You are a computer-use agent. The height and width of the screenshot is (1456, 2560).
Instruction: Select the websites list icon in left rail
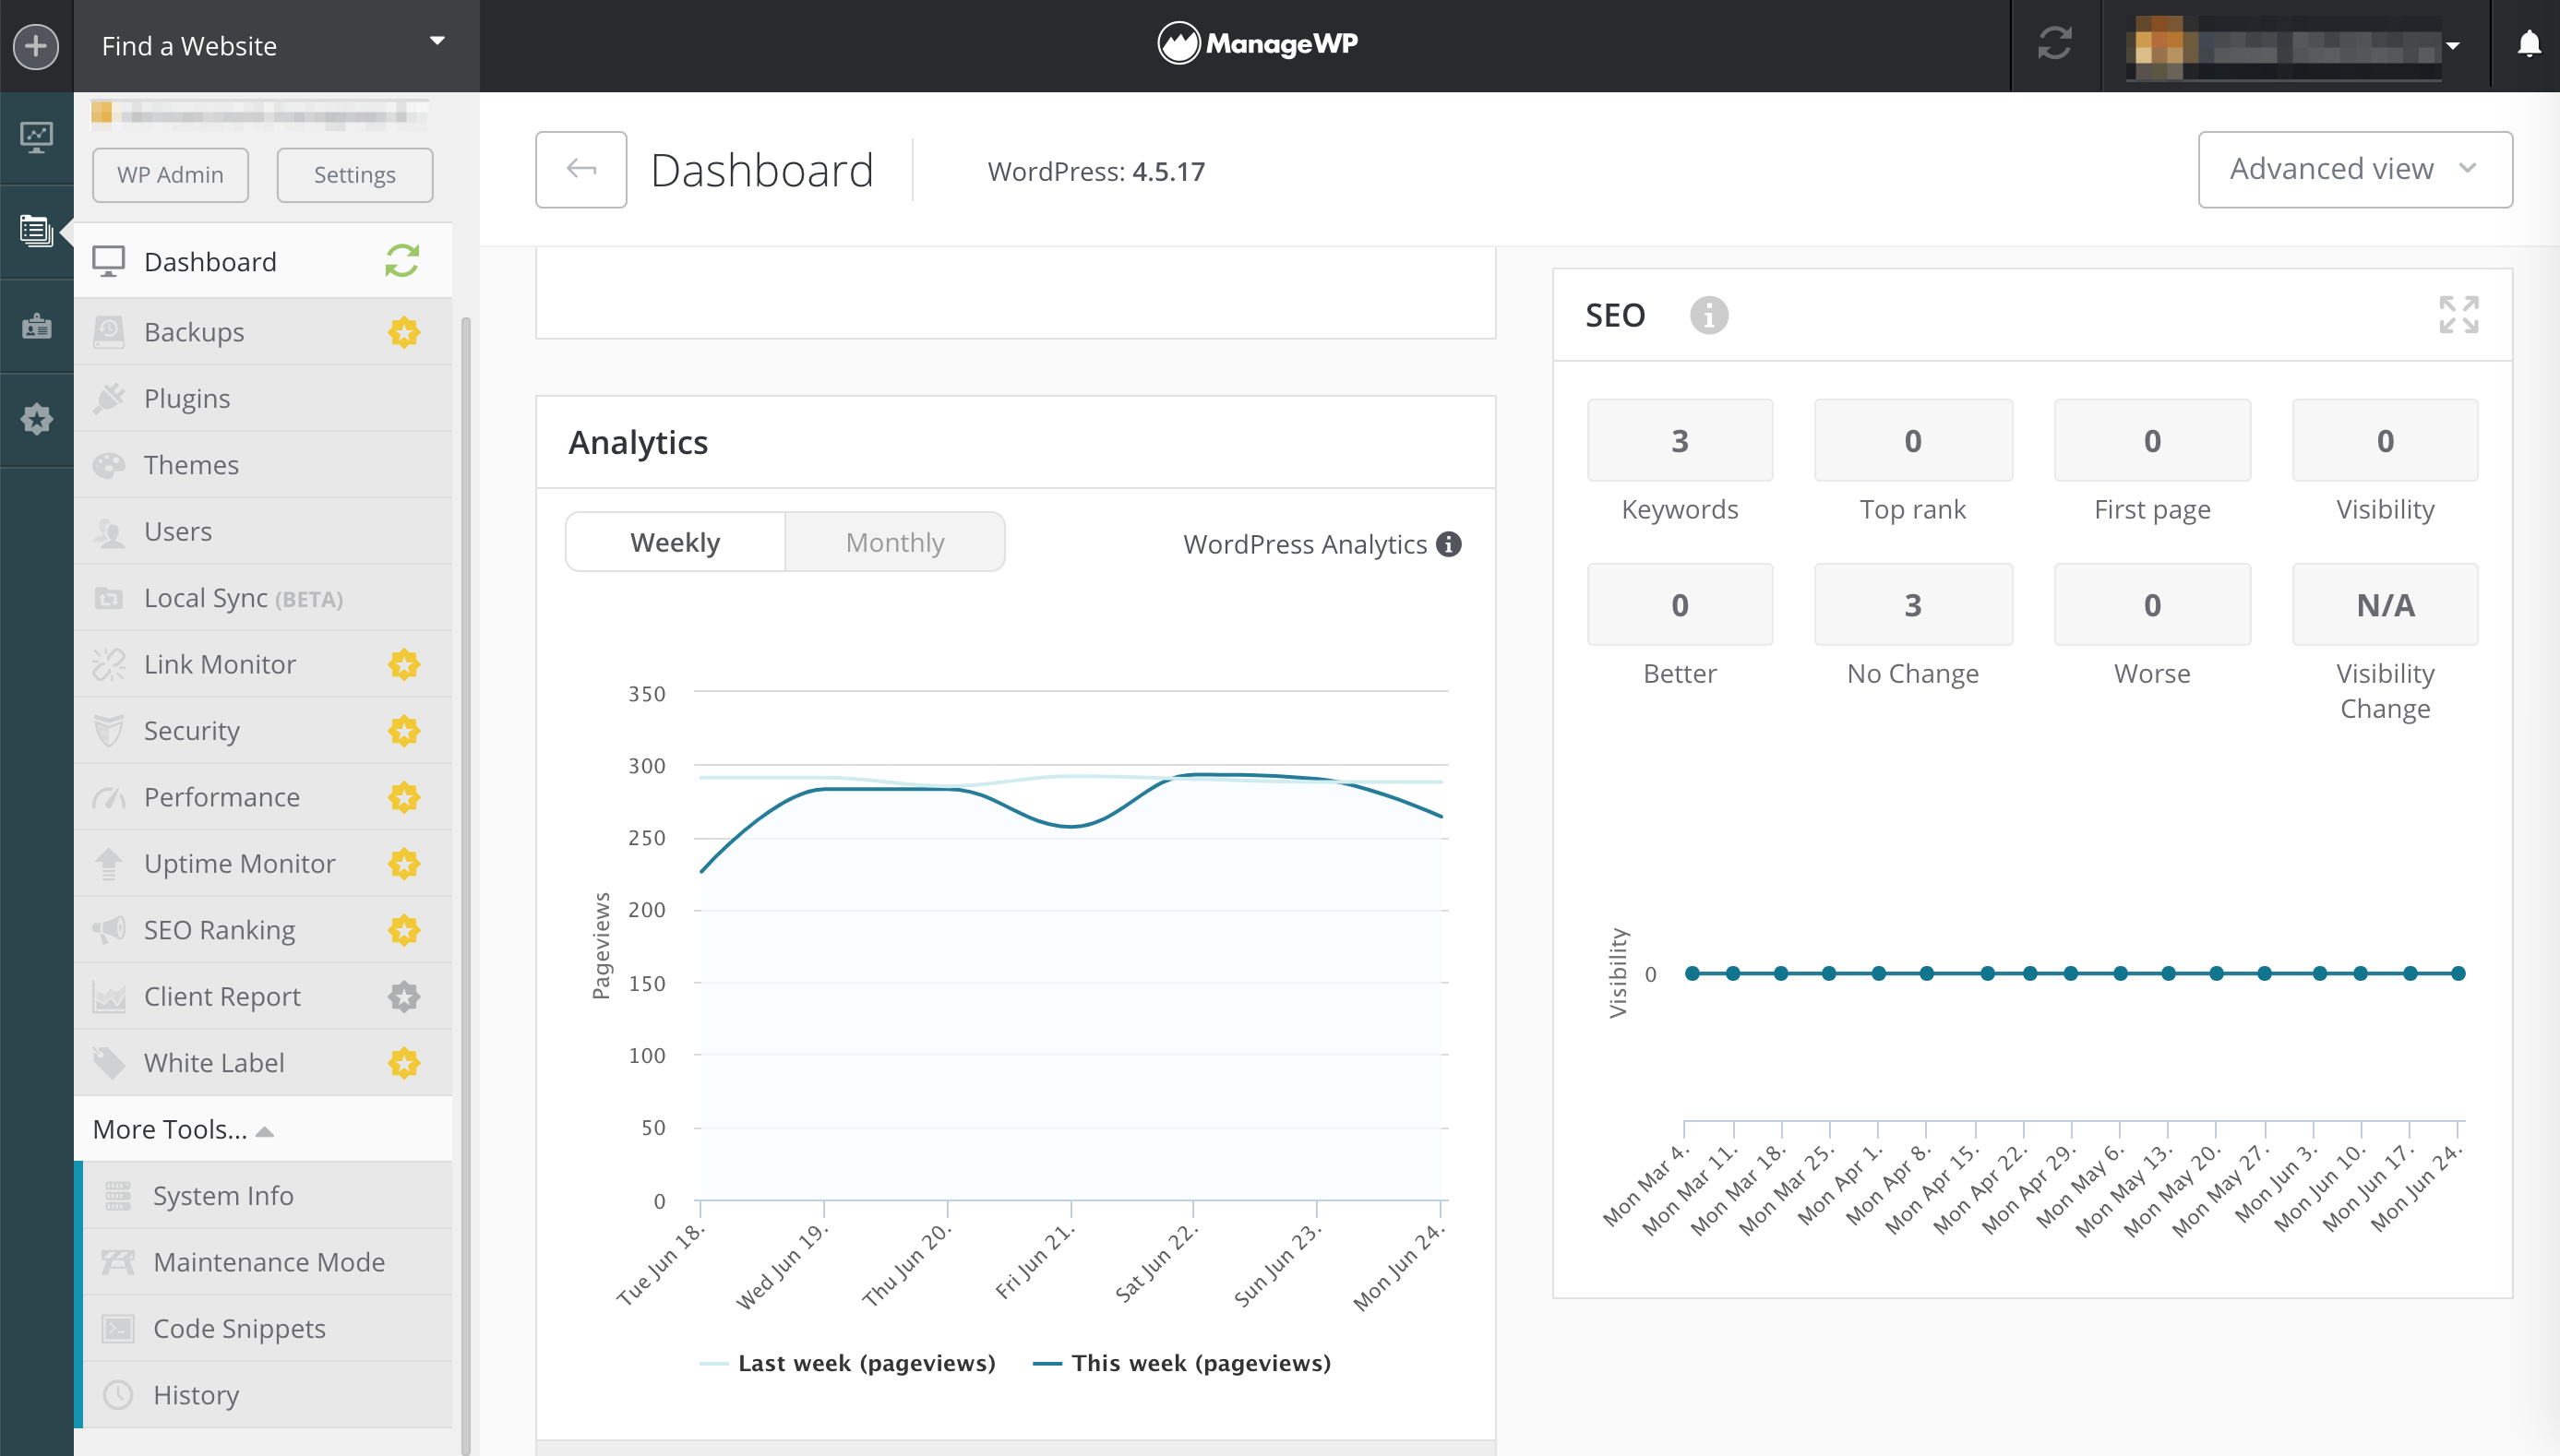[x=36, y=231]
